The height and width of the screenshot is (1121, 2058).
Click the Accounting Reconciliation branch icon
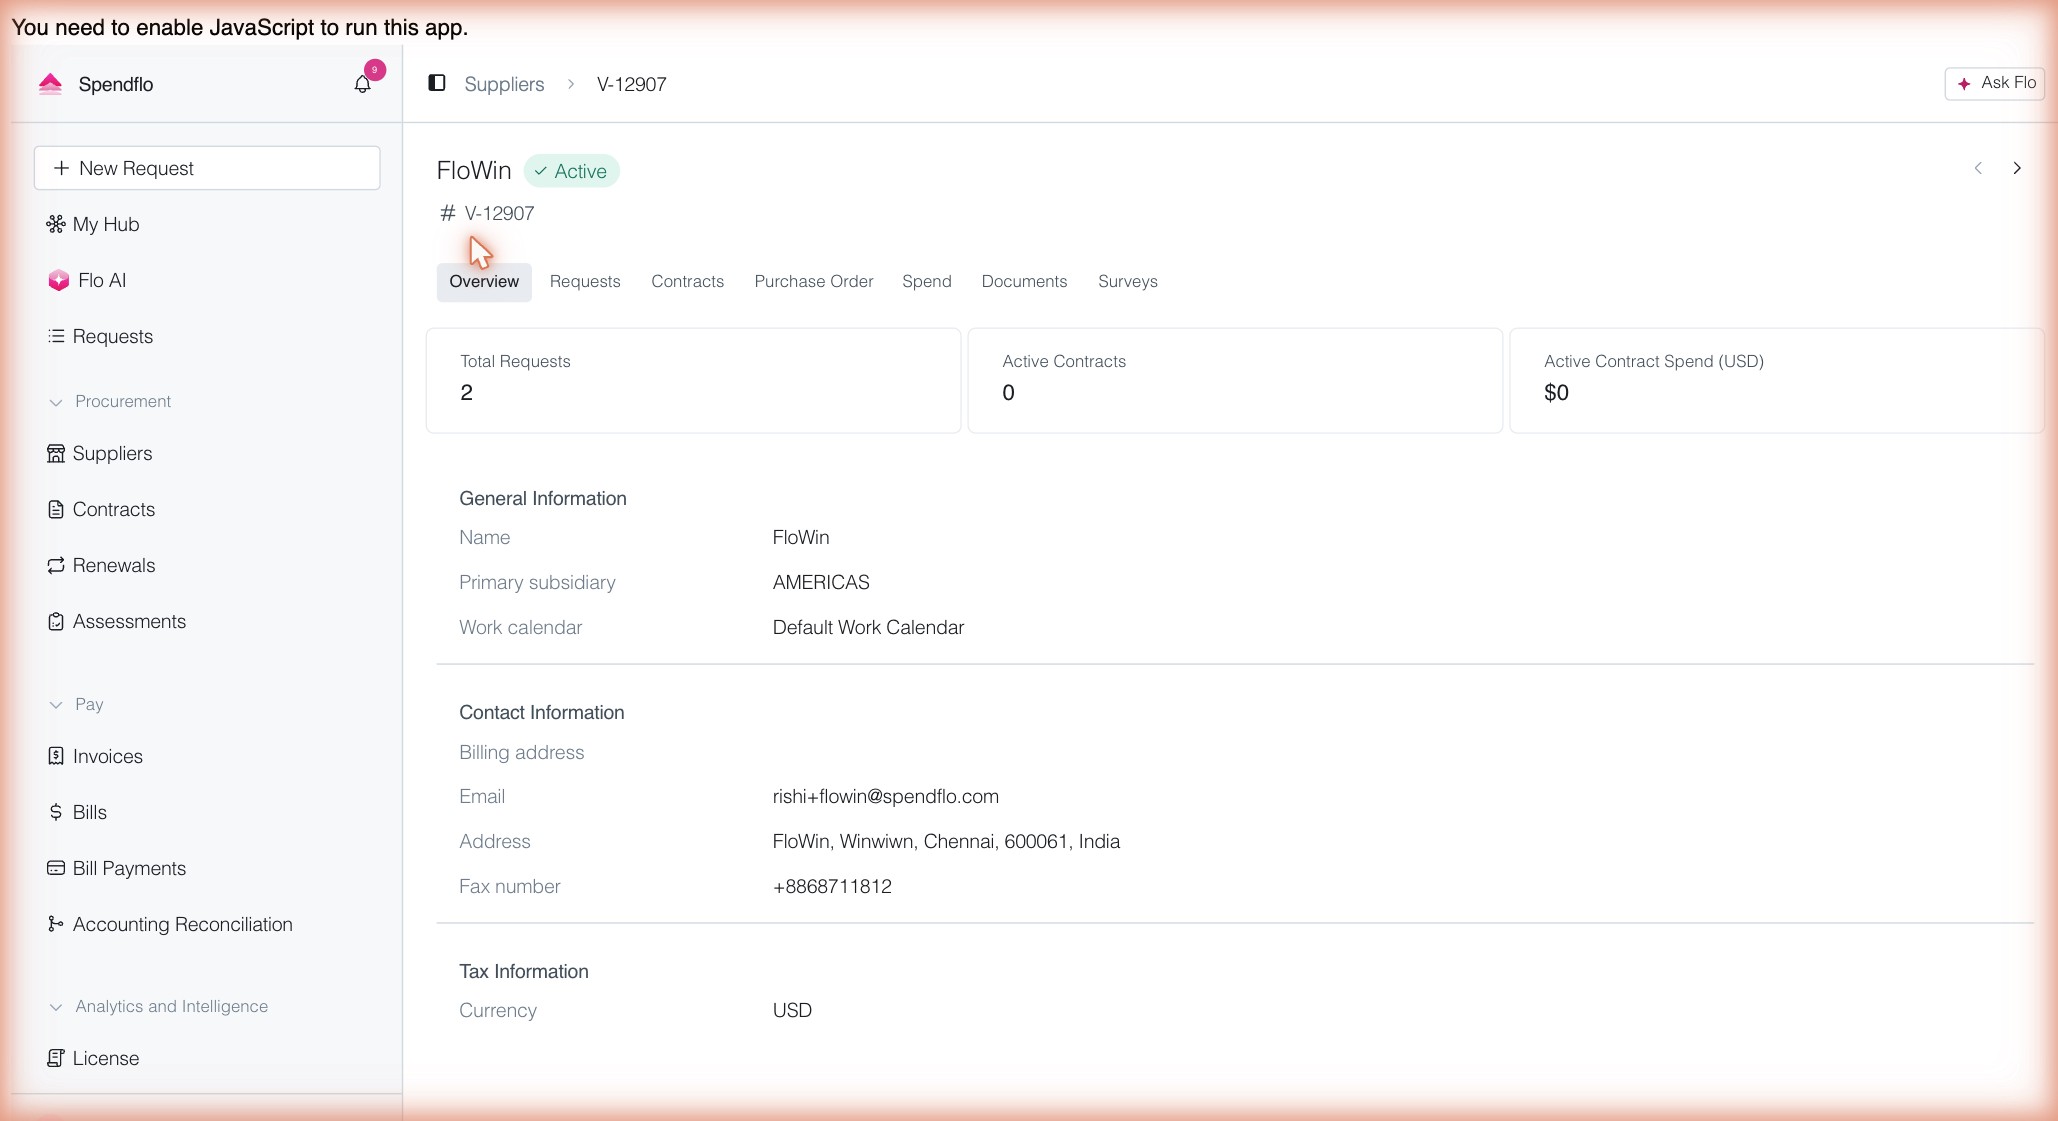[x=56, y=924]
